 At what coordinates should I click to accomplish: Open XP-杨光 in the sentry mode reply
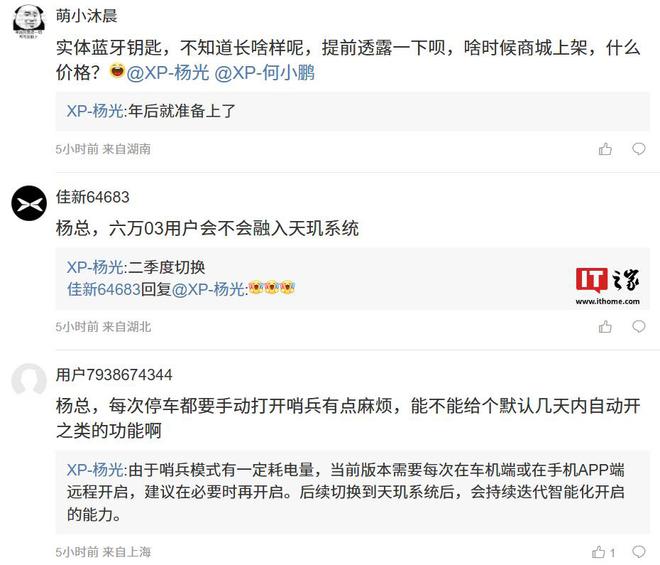coord(95,469)
